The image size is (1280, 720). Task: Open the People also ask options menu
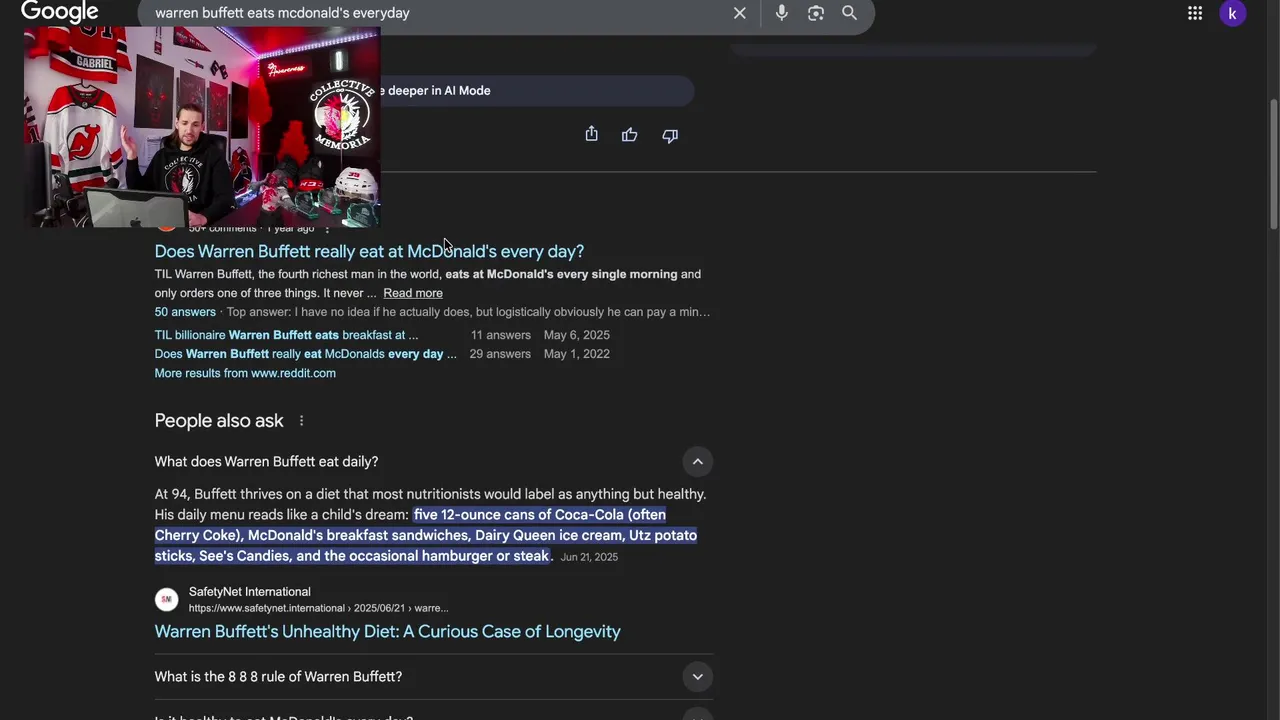(x=301, y=421)
